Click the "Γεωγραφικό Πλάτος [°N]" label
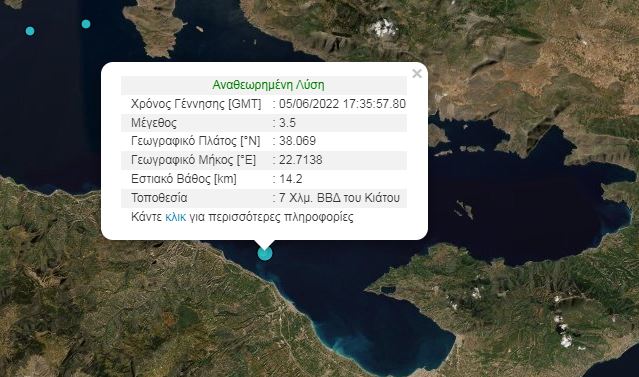The width and height of the screenshot is (639, 377). coord(196,141)
